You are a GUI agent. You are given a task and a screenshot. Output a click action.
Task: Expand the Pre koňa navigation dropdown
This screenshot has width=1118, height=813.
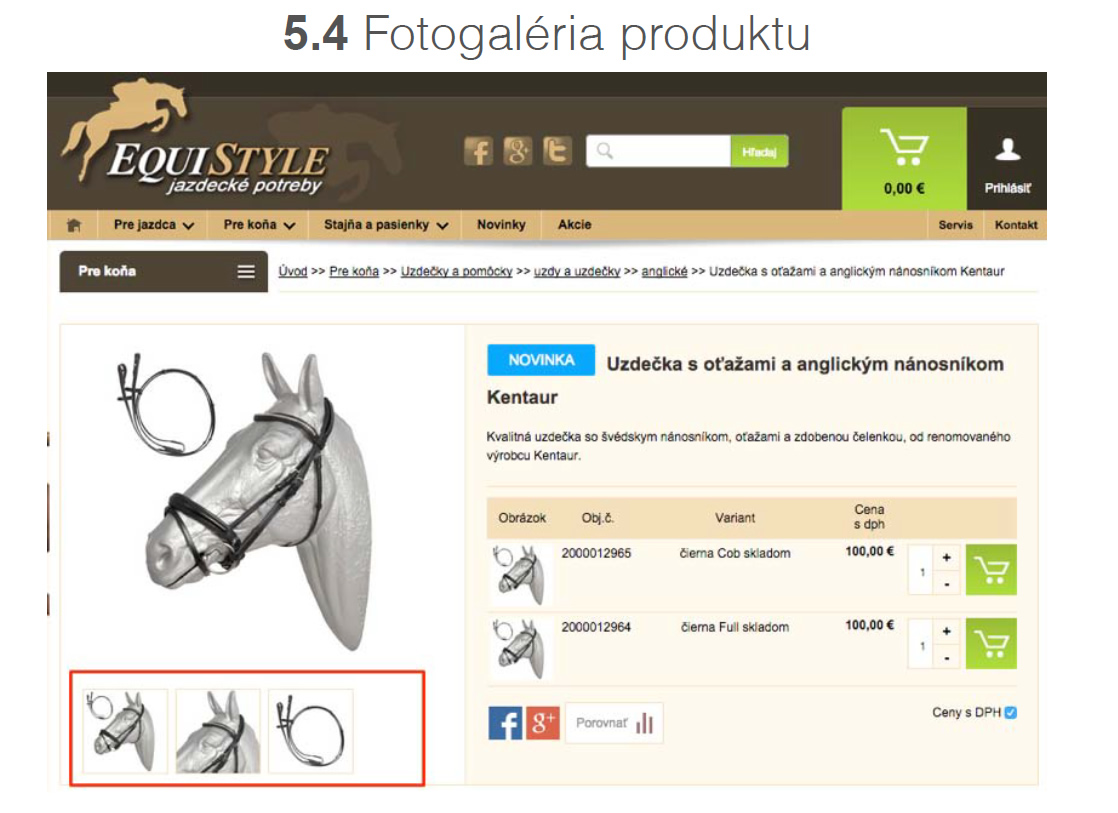[x=259, y=225]
